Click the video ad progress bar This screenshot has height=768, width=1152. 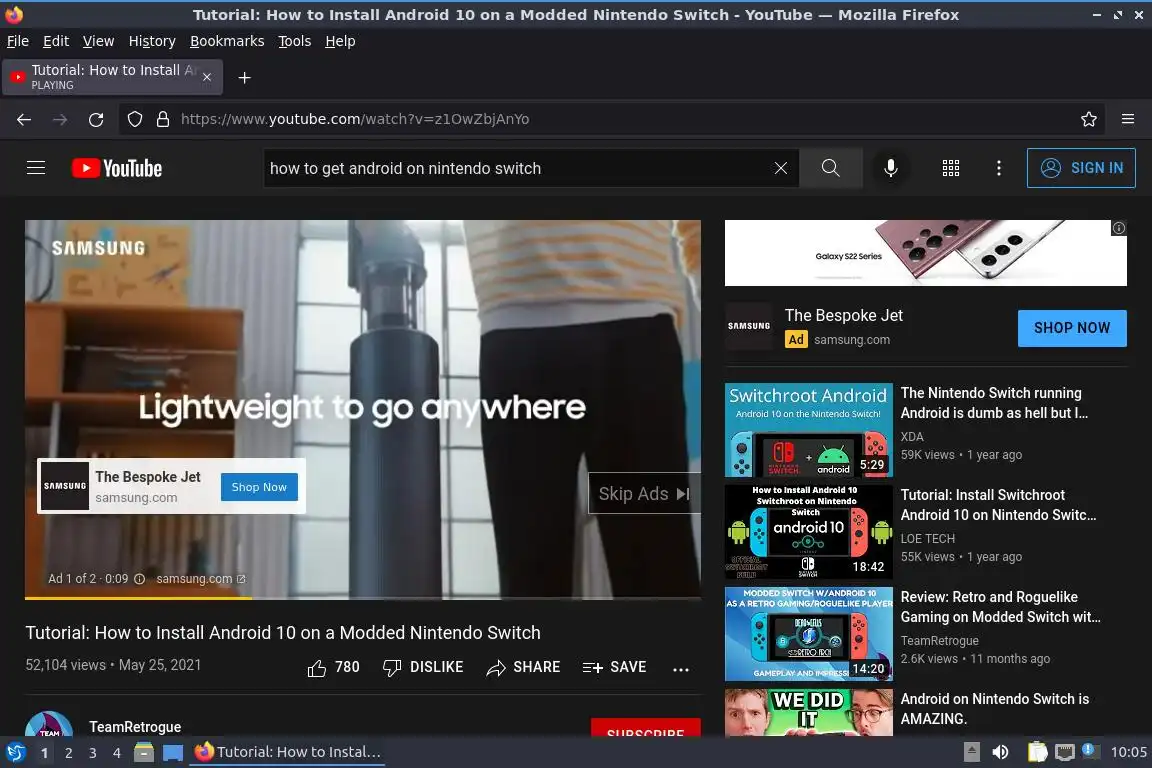pyautogui.click(x=363, y=597)
